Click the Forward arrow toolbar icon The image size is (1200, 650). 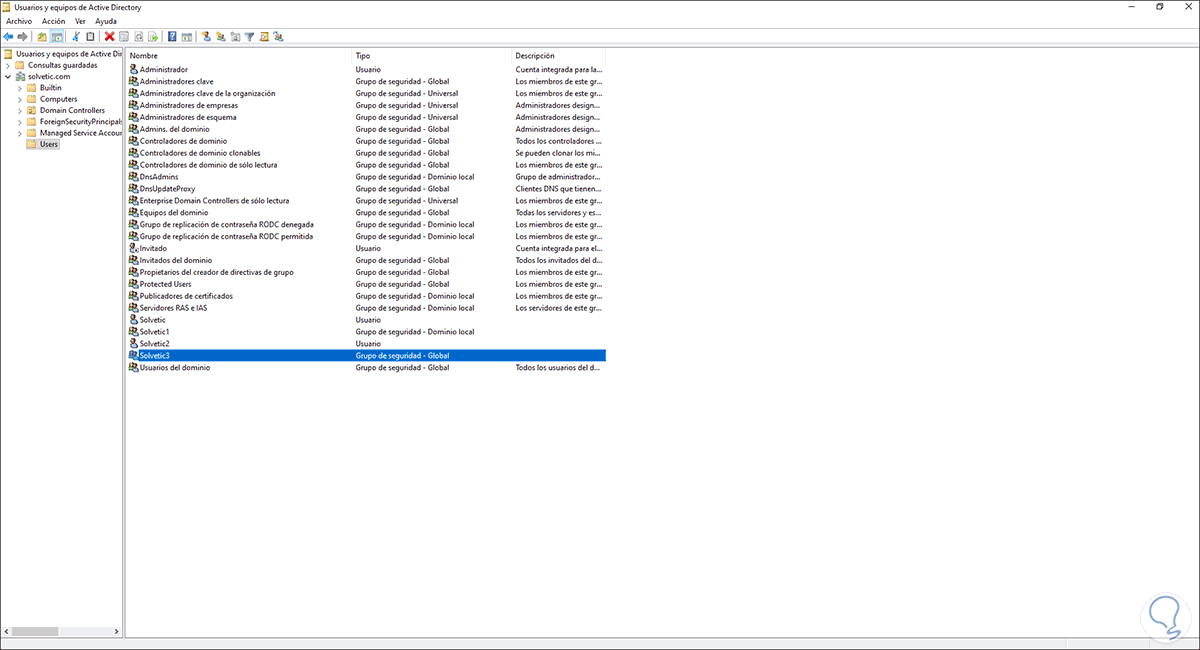click(x=22, y=37)
